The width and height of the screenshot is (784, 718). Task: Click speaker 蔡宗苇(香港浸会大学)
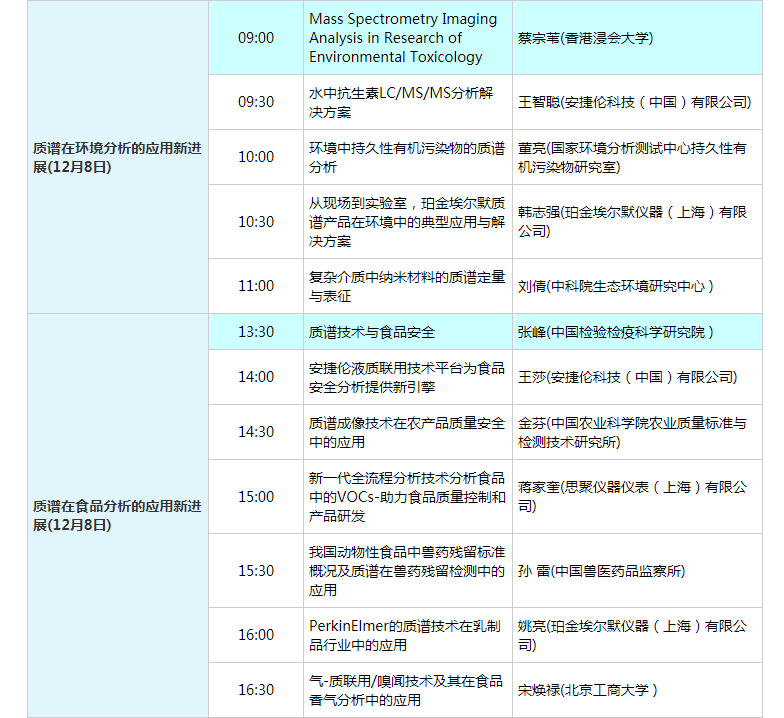pyautogui.click(x=585, y=38)
